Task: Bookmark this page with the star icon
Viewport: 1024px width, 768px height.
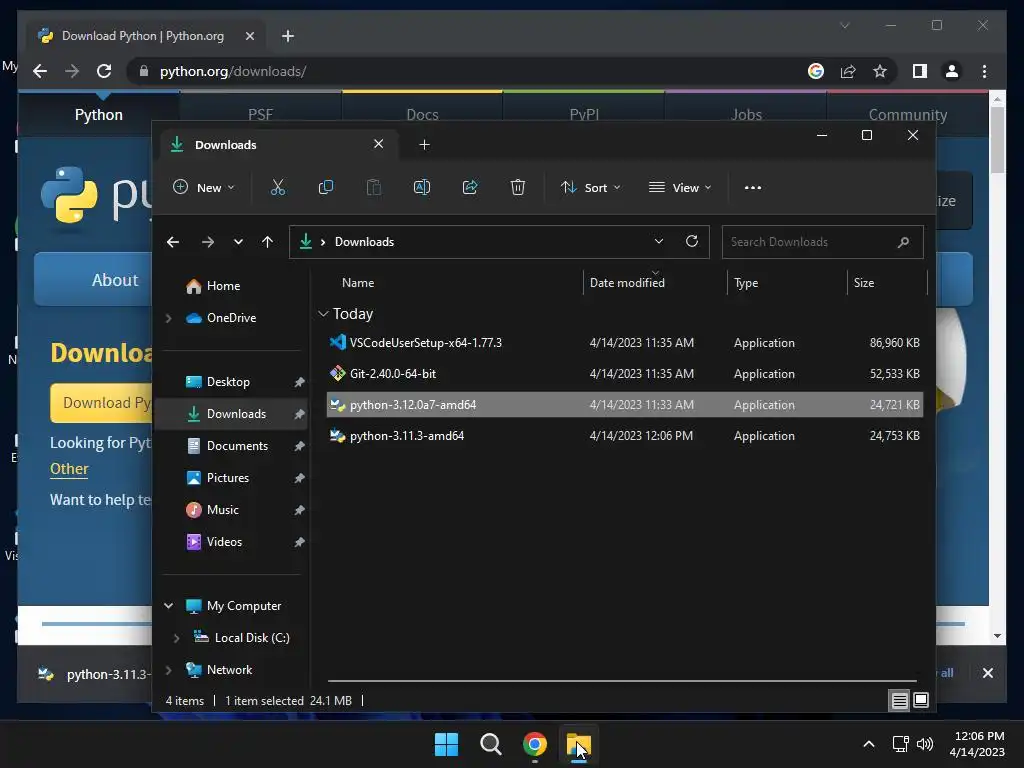Action: click(x=880, y=71)
